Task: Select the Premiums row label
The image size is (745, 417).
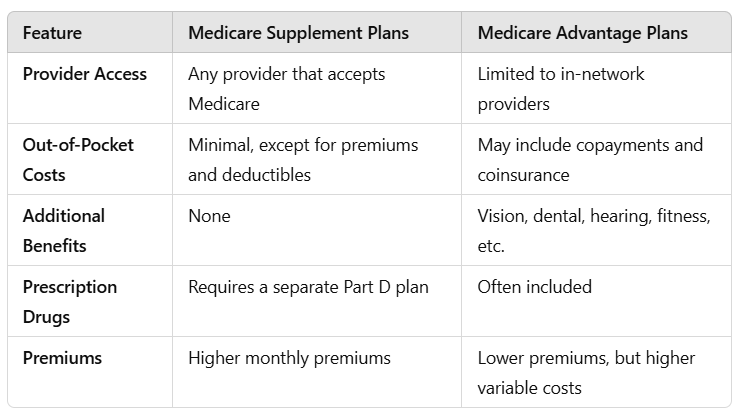Action: pyautogui.click(x=62, y=358)
